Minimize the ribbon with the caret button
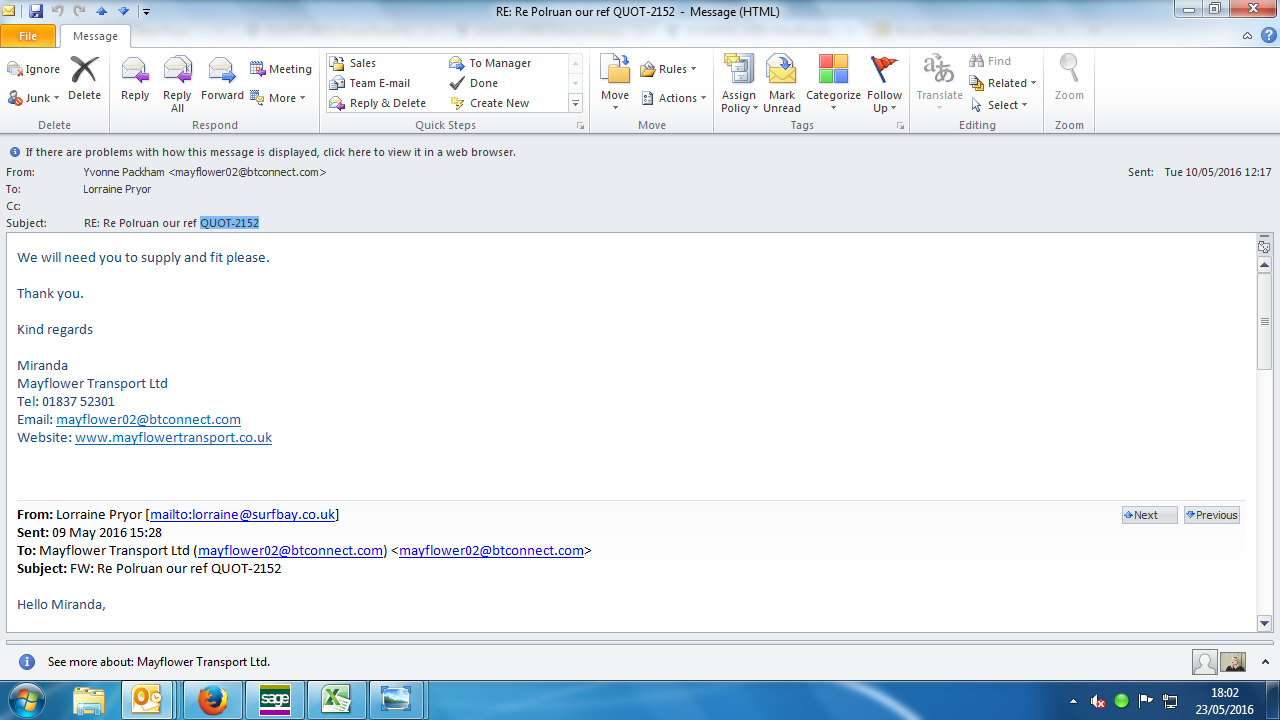1280x720 pixels. click(x=1247, y=36)
